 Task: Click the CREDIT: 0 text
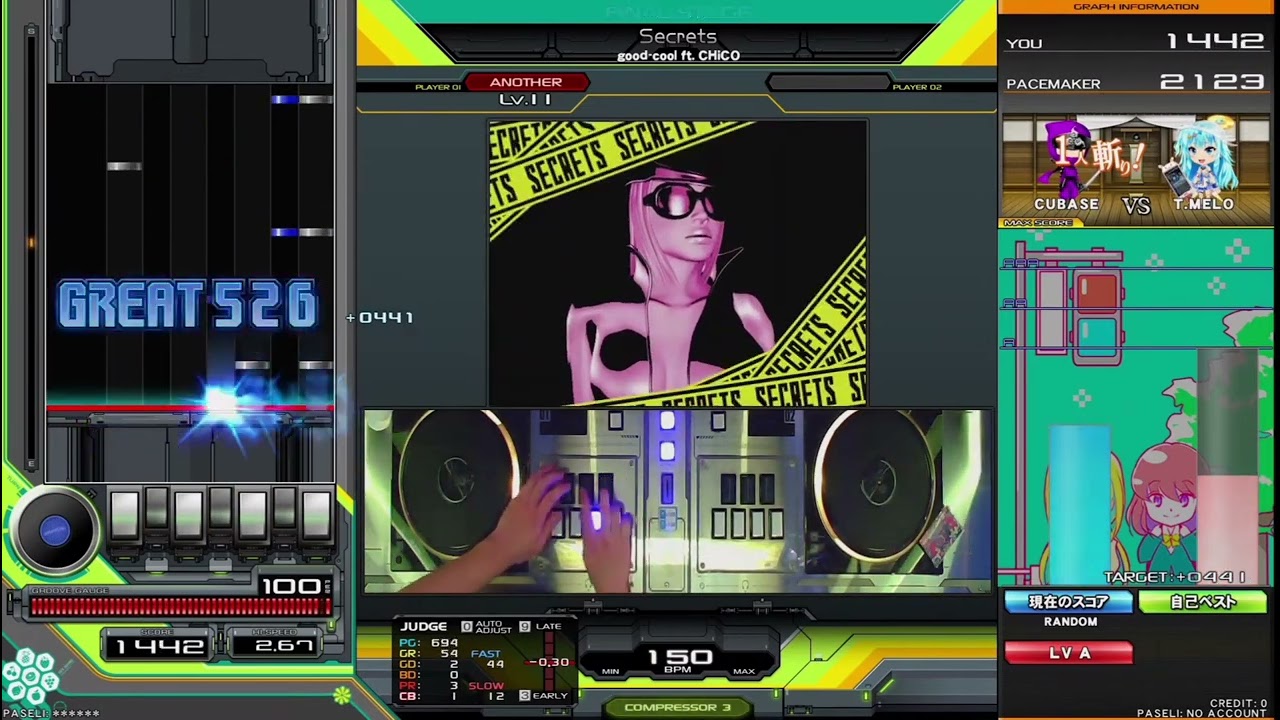coord(1237,704)
